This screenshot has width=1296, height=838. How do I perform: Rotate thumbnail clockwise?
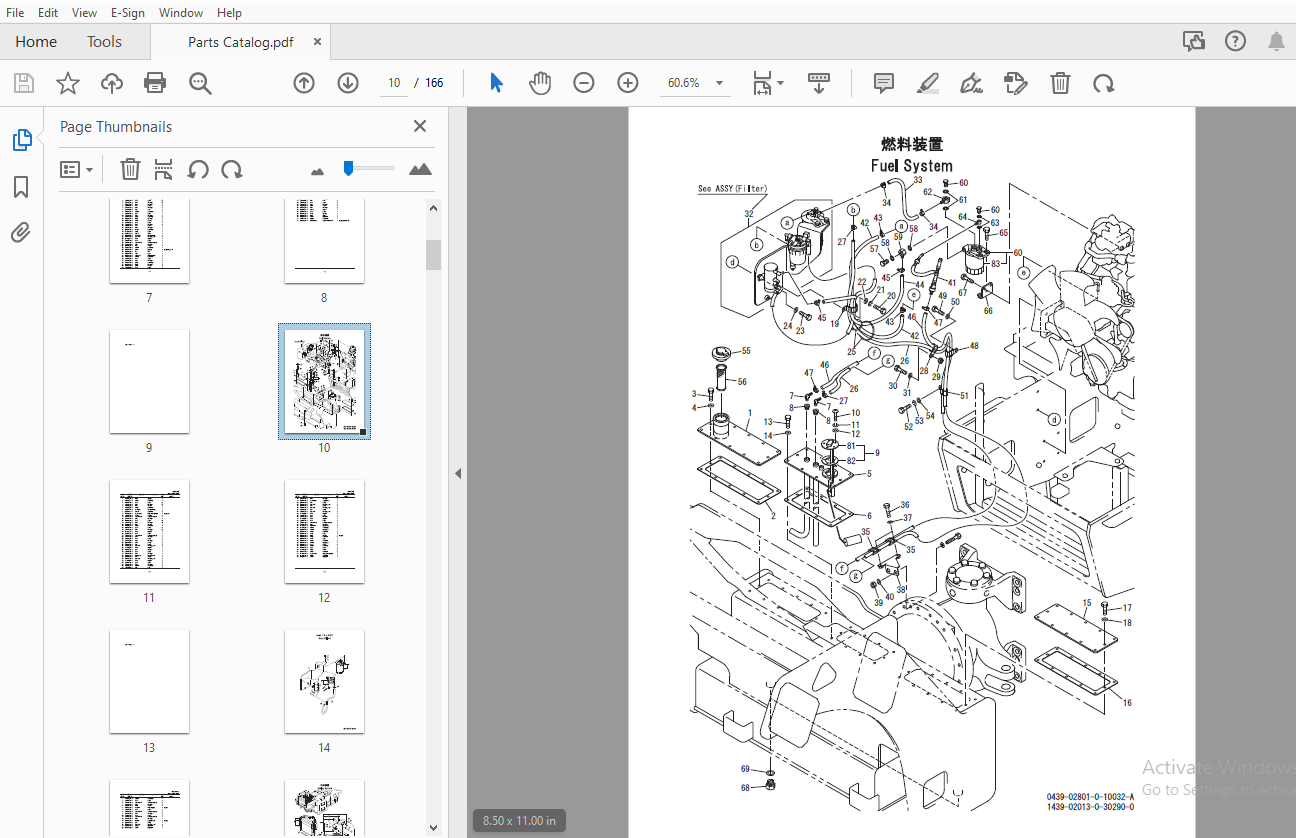tap(232, 170)
